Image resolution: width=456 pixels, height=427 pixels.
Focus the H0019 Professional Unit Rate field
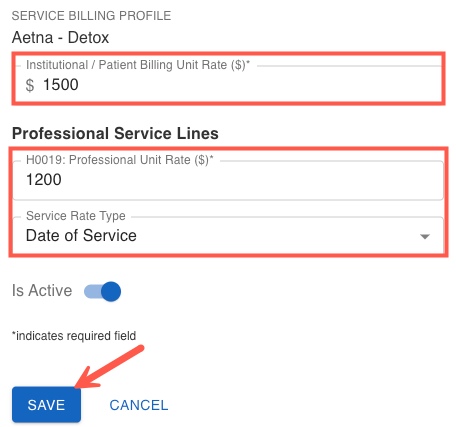pos(228,180)
